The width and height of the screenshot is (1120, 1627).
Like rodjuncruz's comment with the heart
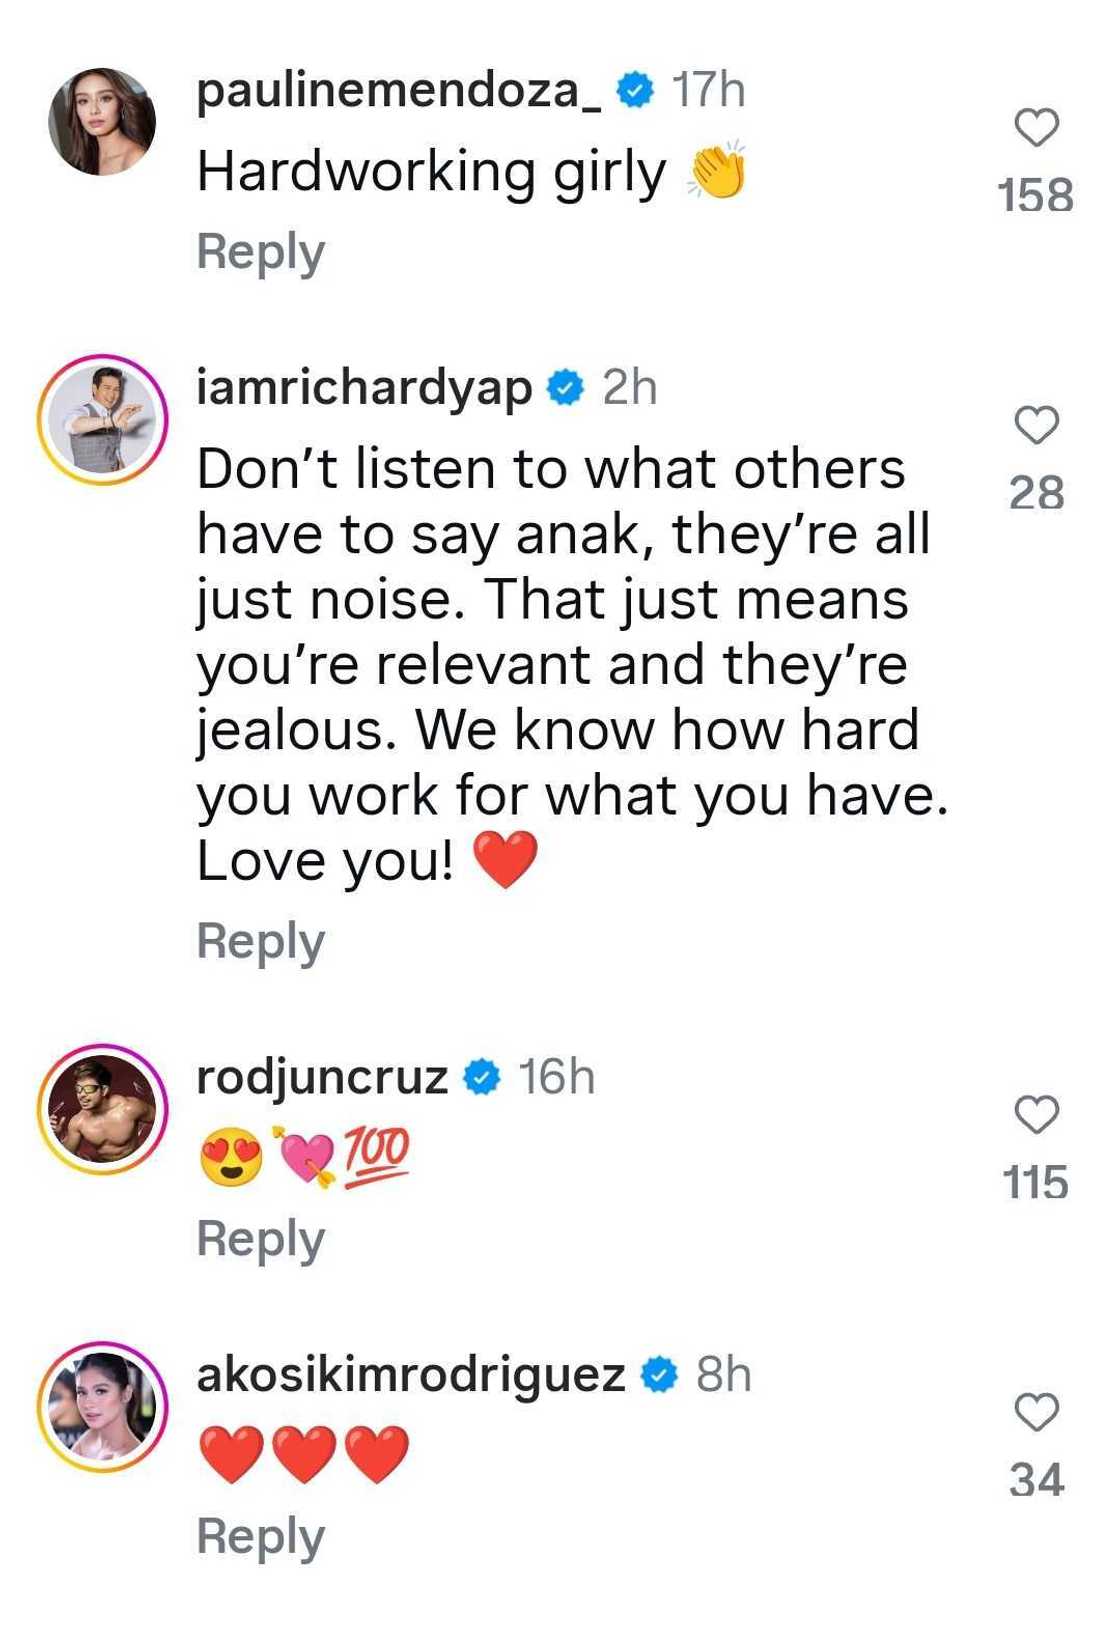(1036, 1114)
